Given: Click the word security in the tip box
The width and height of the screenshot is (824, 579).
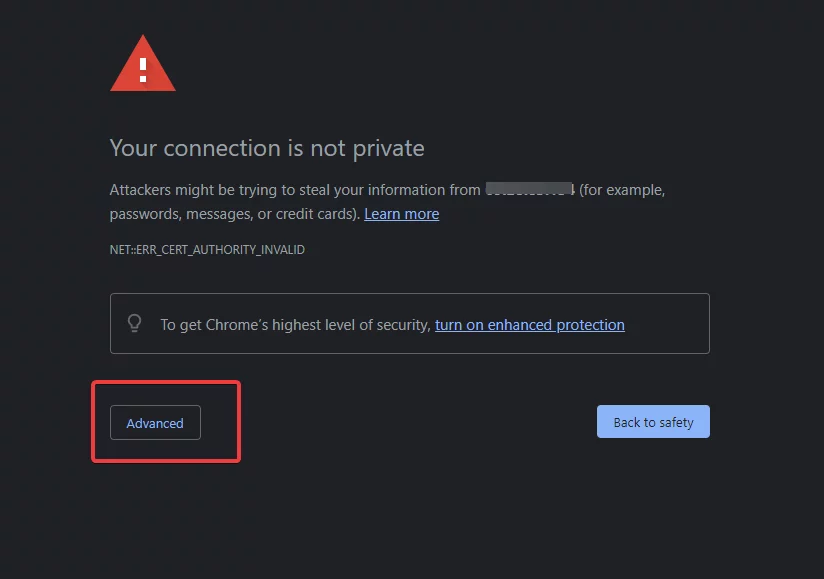Looking at the screenshot, I should click(404, 325).
